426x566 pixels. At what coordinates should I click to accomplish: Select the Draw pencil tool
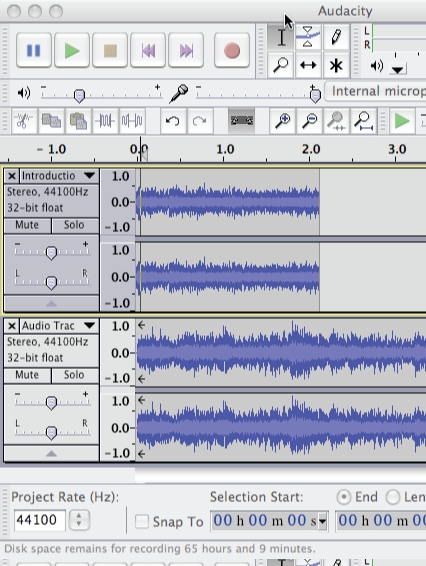click(x=336, y=37)
